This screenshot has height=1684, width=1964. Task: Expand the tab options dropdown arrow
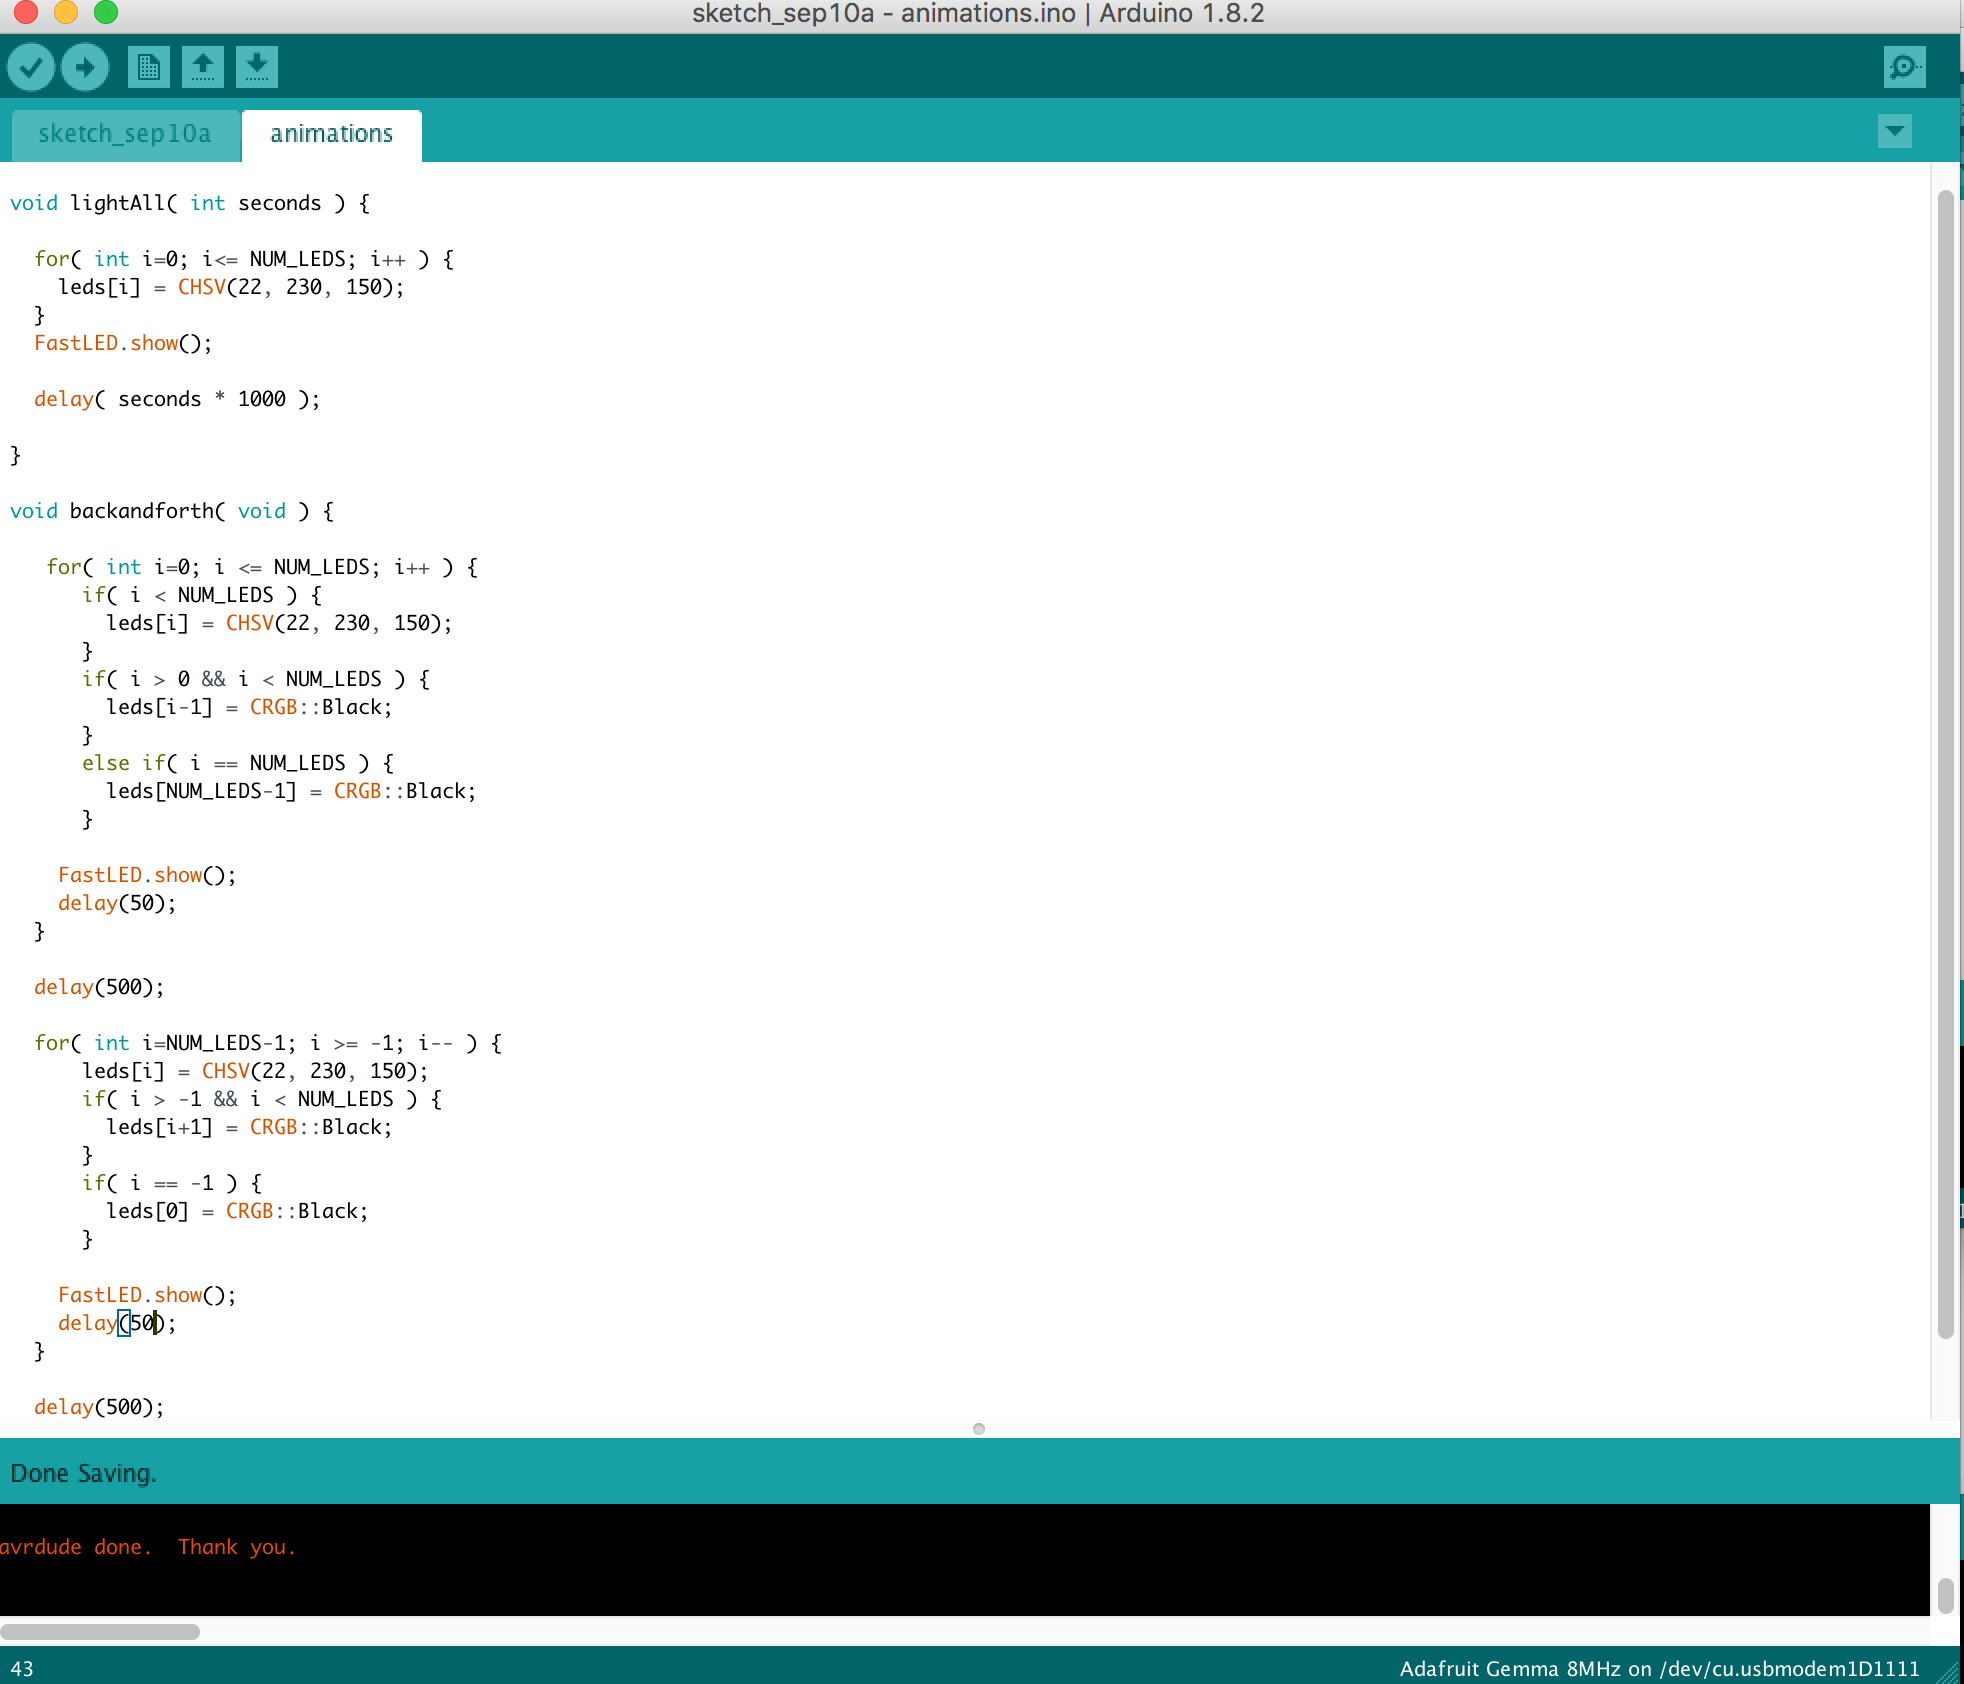(1895, 131)
